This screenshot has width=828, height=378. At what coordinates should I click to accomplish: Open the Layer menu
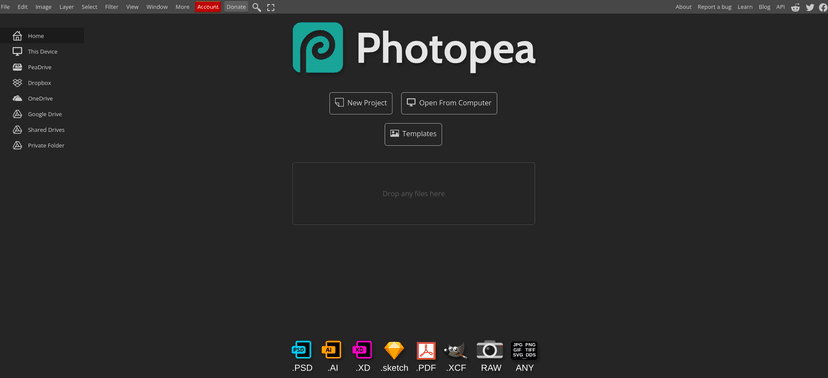click(x=67, y=7)
